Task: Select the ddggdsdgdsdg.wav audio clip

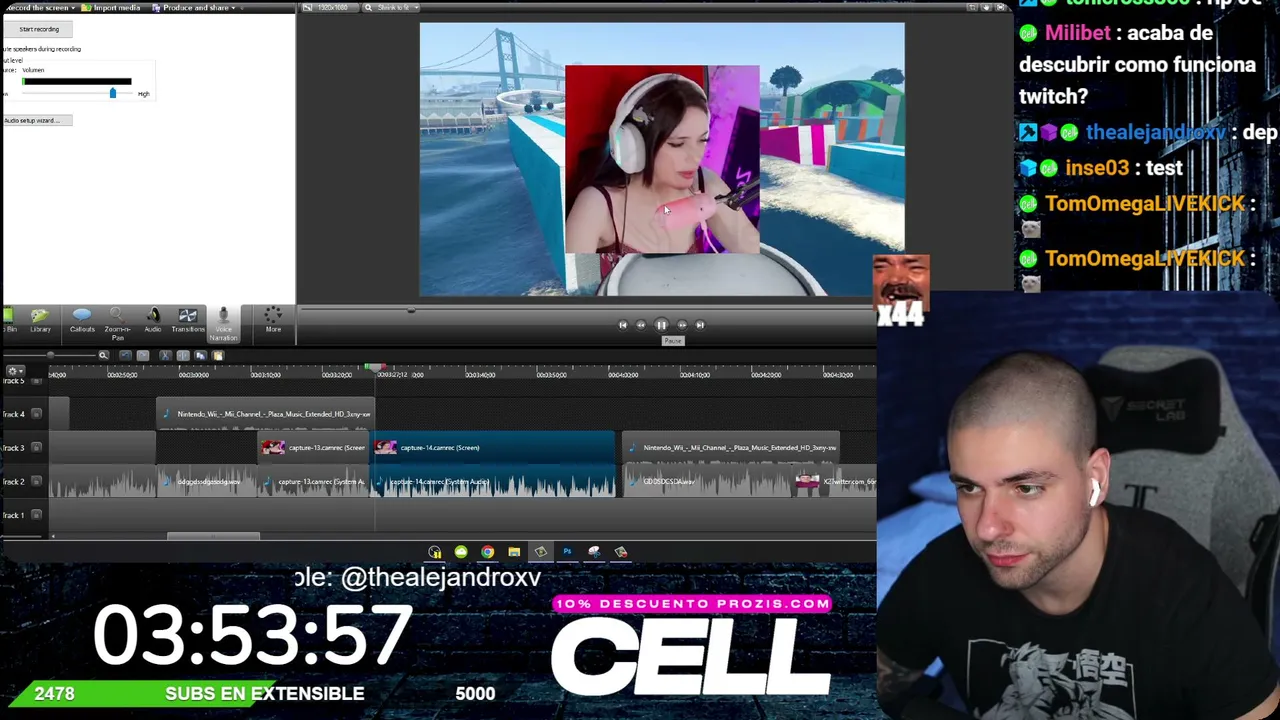Action: (209, 482)
